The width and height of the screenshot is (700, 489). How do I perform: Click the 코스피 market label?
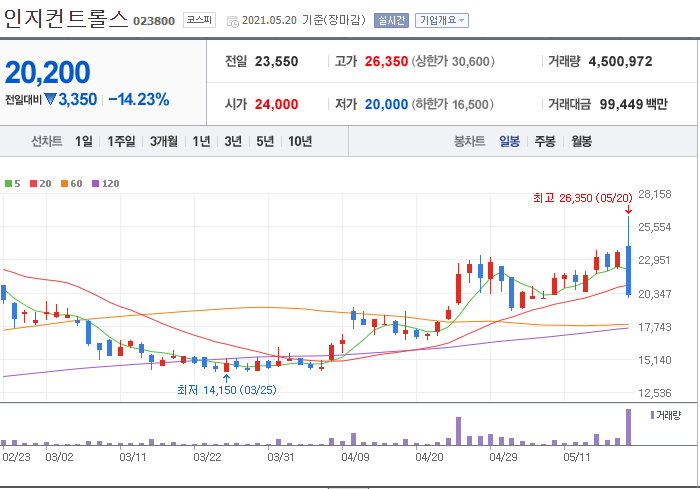[199, 20]
